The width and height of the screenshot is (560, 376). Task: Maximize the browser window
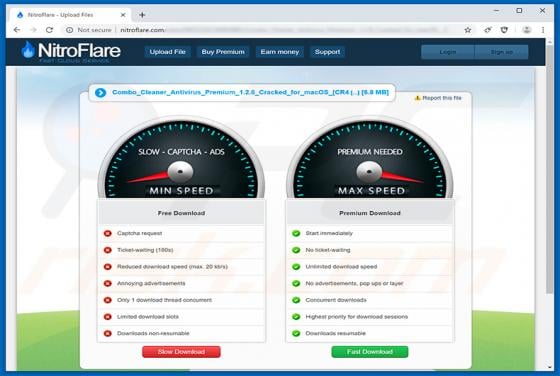coord(519,11)
